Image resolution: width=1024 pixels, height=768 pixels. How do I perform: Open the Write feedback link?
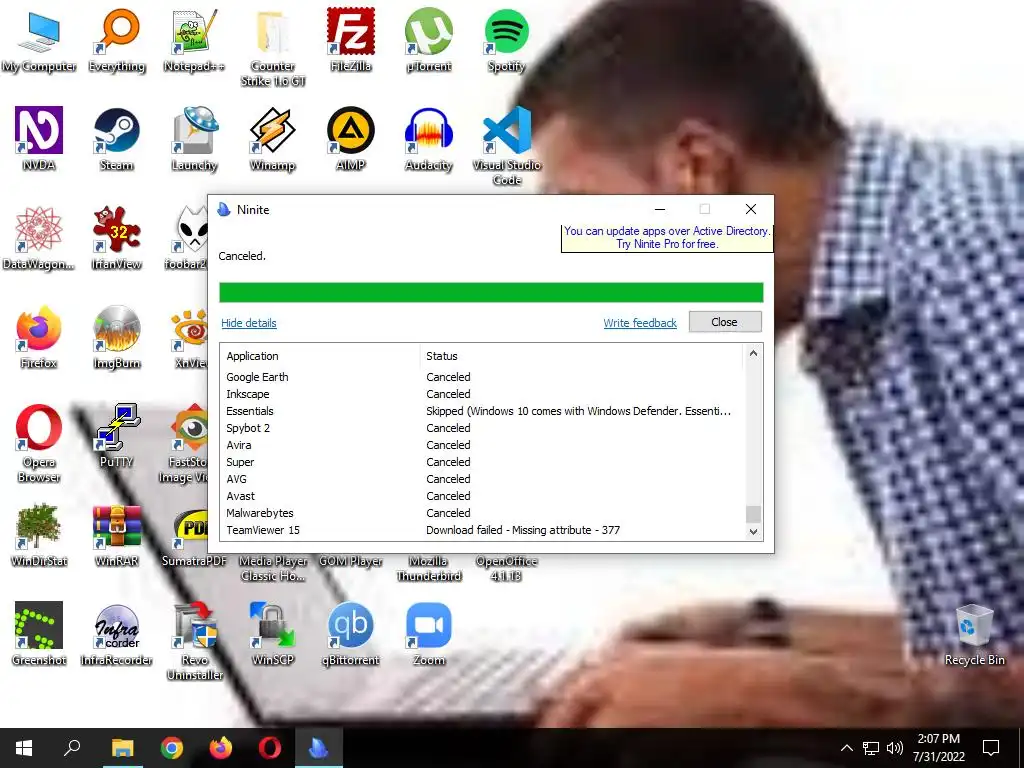(640, 323)
